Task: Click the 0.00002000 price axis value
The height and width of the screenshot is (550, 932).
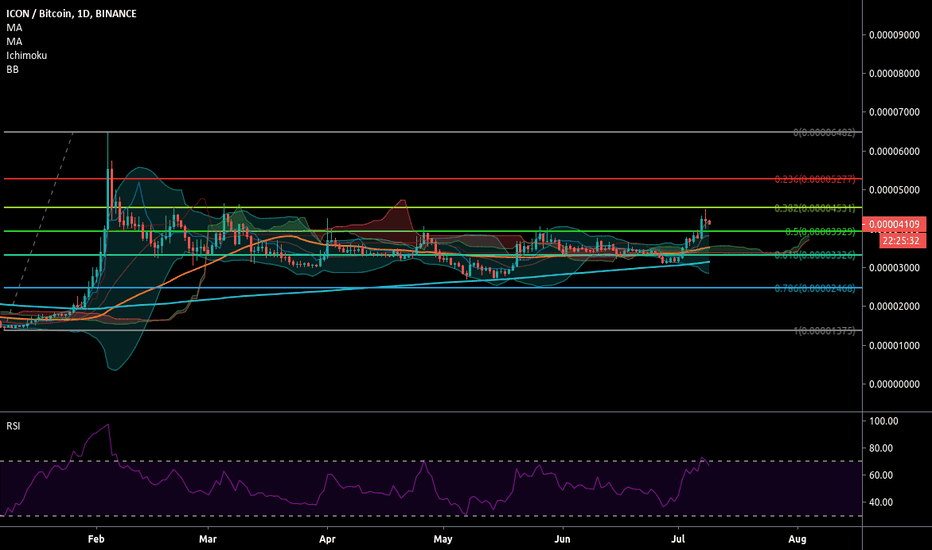Action: pos(895,307)
